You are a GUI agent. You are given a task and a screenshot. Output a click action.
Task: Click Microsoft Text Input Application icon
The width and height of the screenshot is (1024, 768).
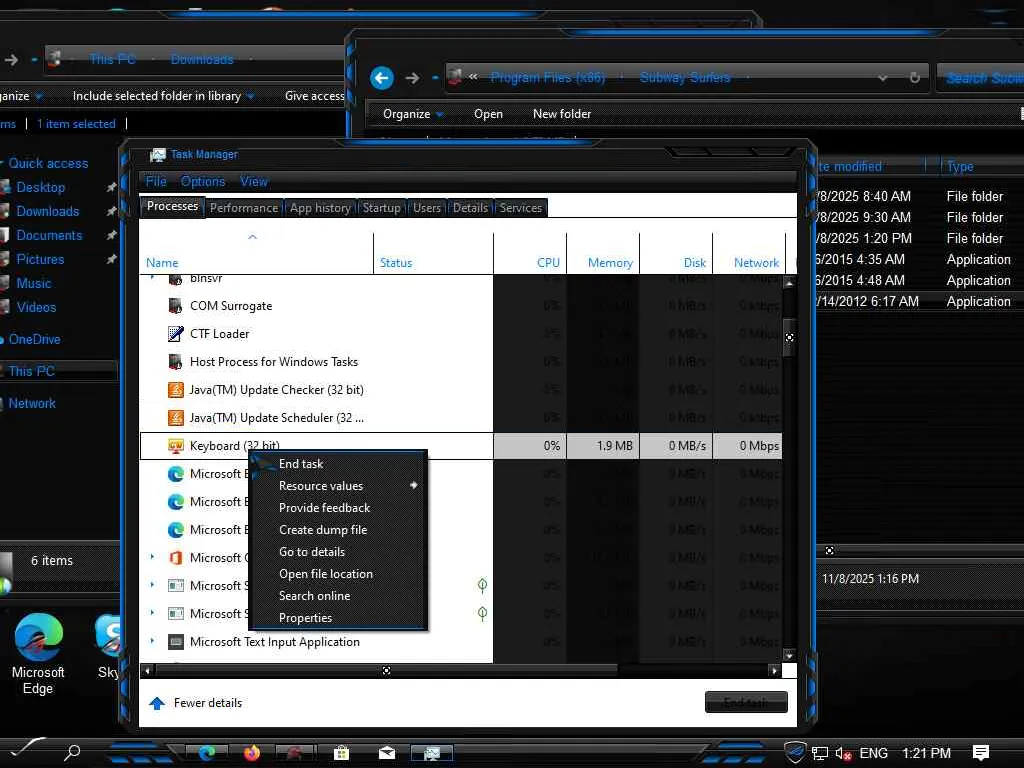(175, 642)
